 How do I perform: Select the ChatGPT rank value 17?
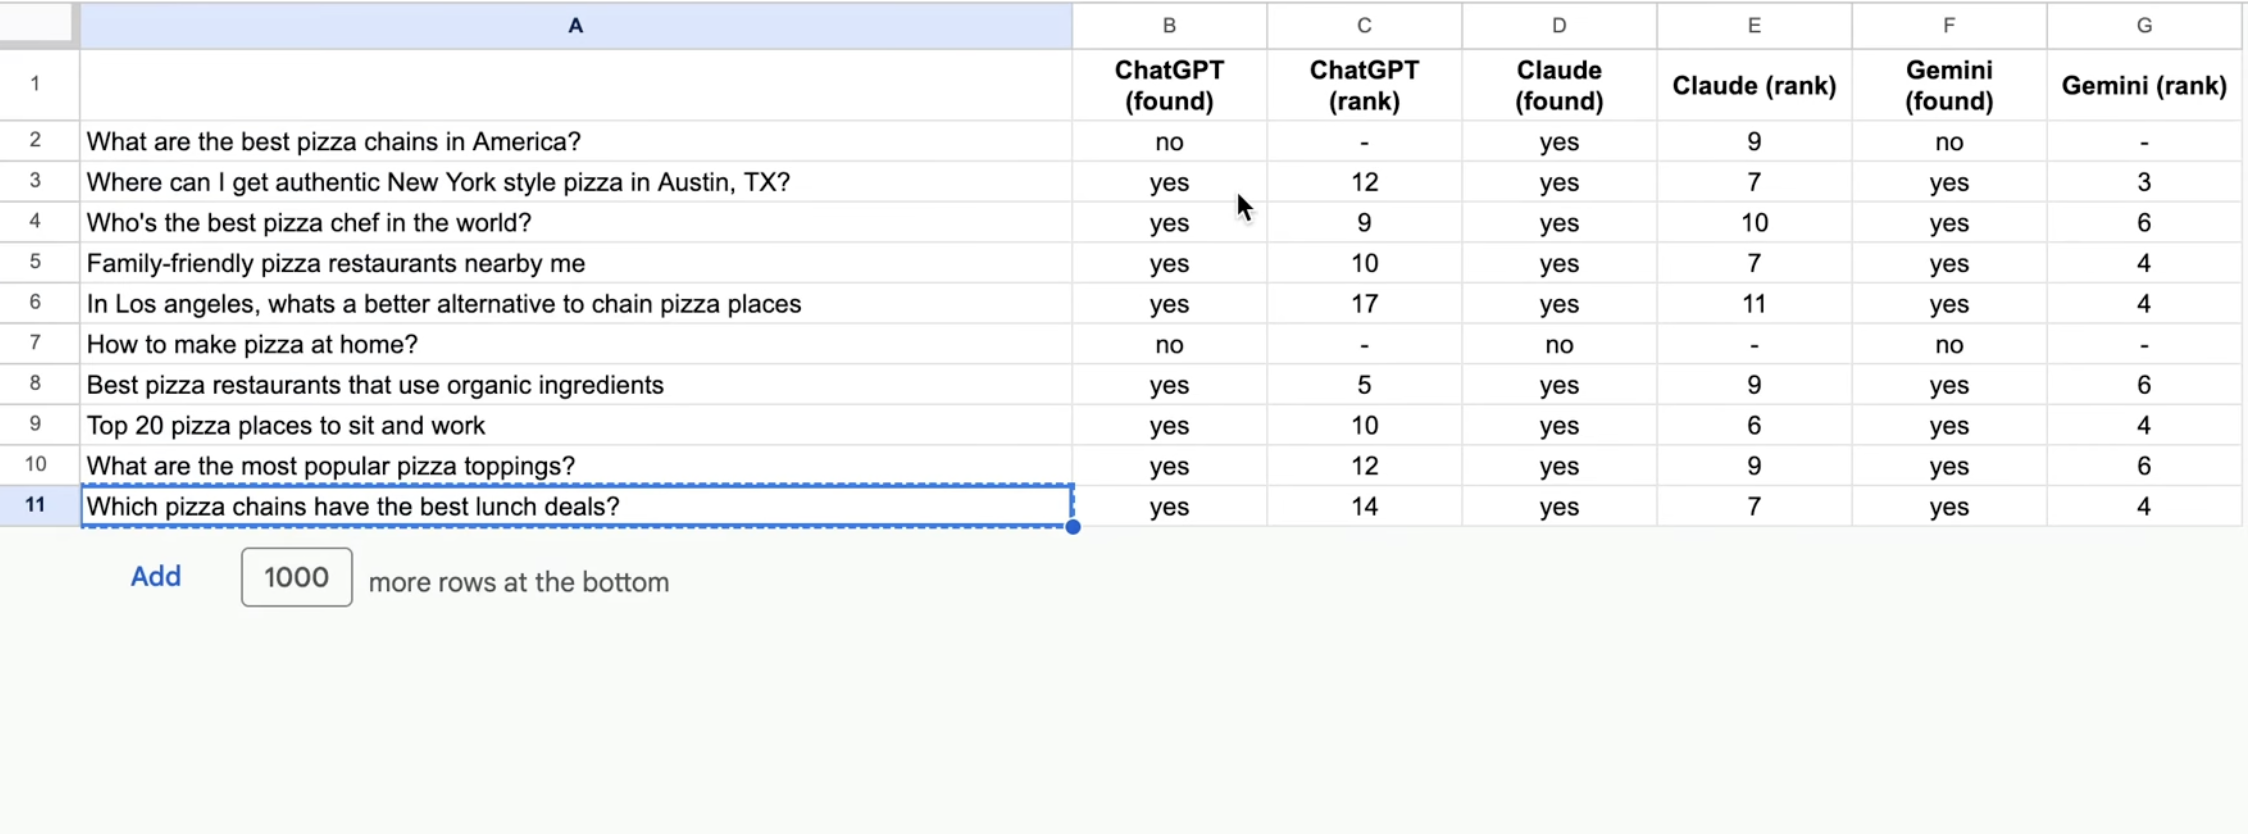click(1364, 304)
